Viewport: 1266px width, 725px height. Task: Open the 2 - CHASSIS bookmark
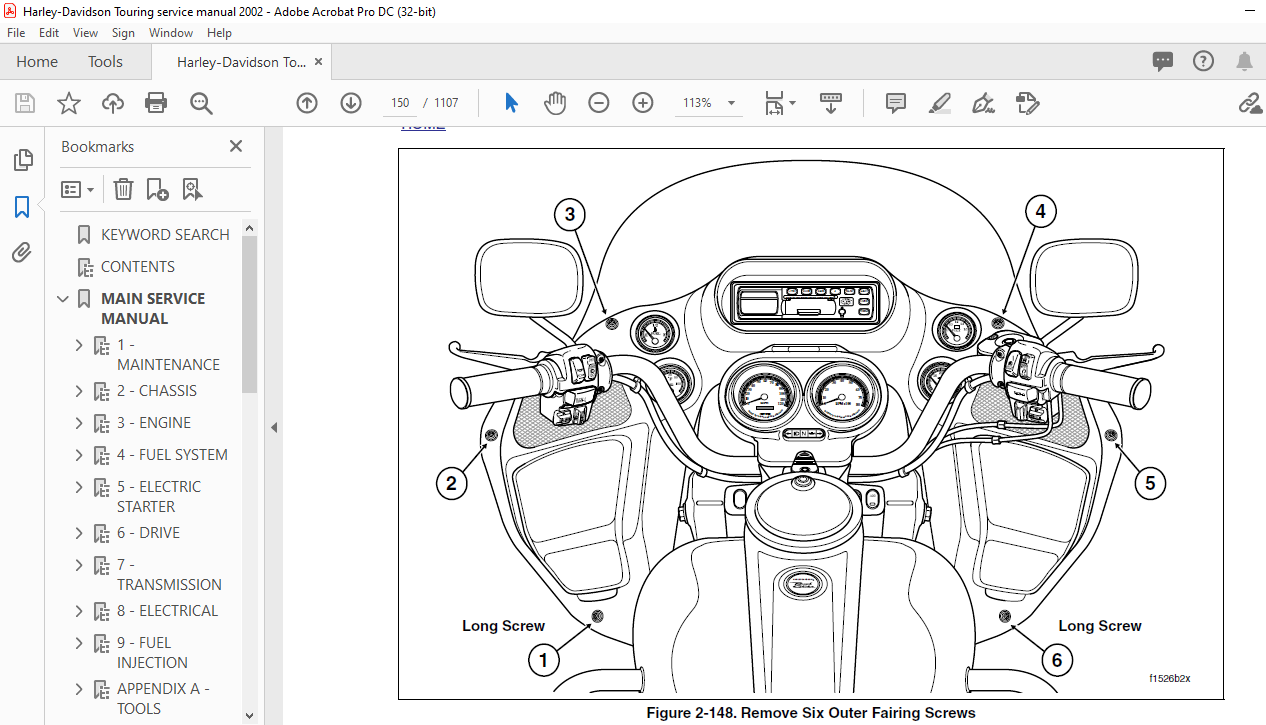pyautogui.click(x=157, y=391)
